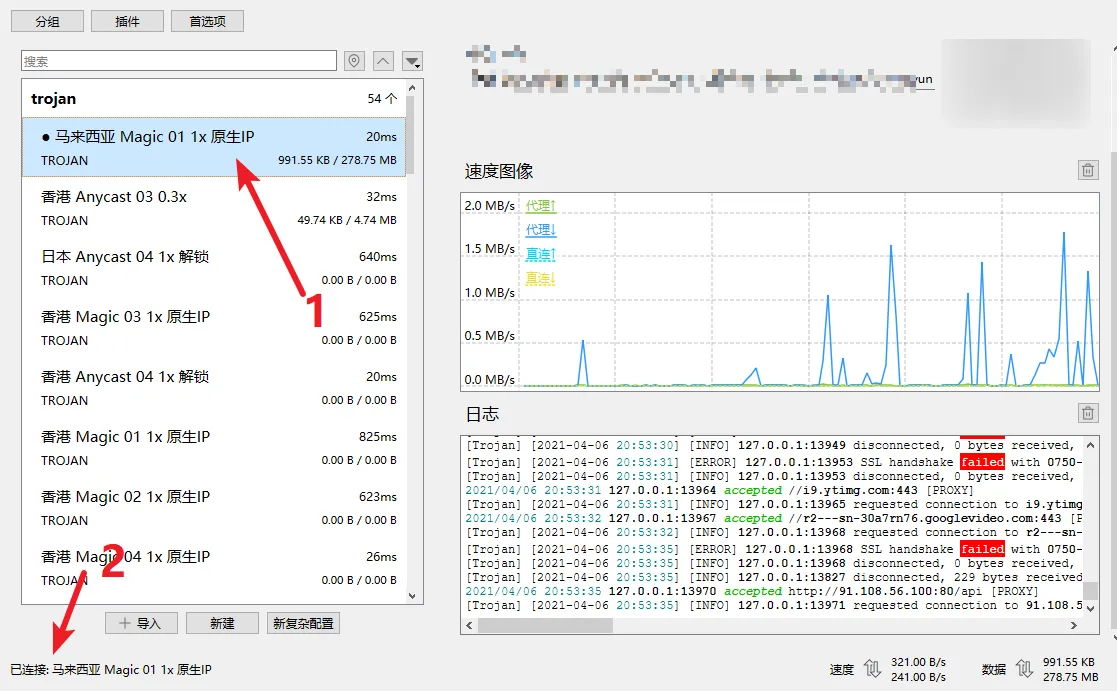This screenshot has height=691, width=1117.
Task: Click the log's horizontal scrollbar thumb
Action: click(545, 625)
